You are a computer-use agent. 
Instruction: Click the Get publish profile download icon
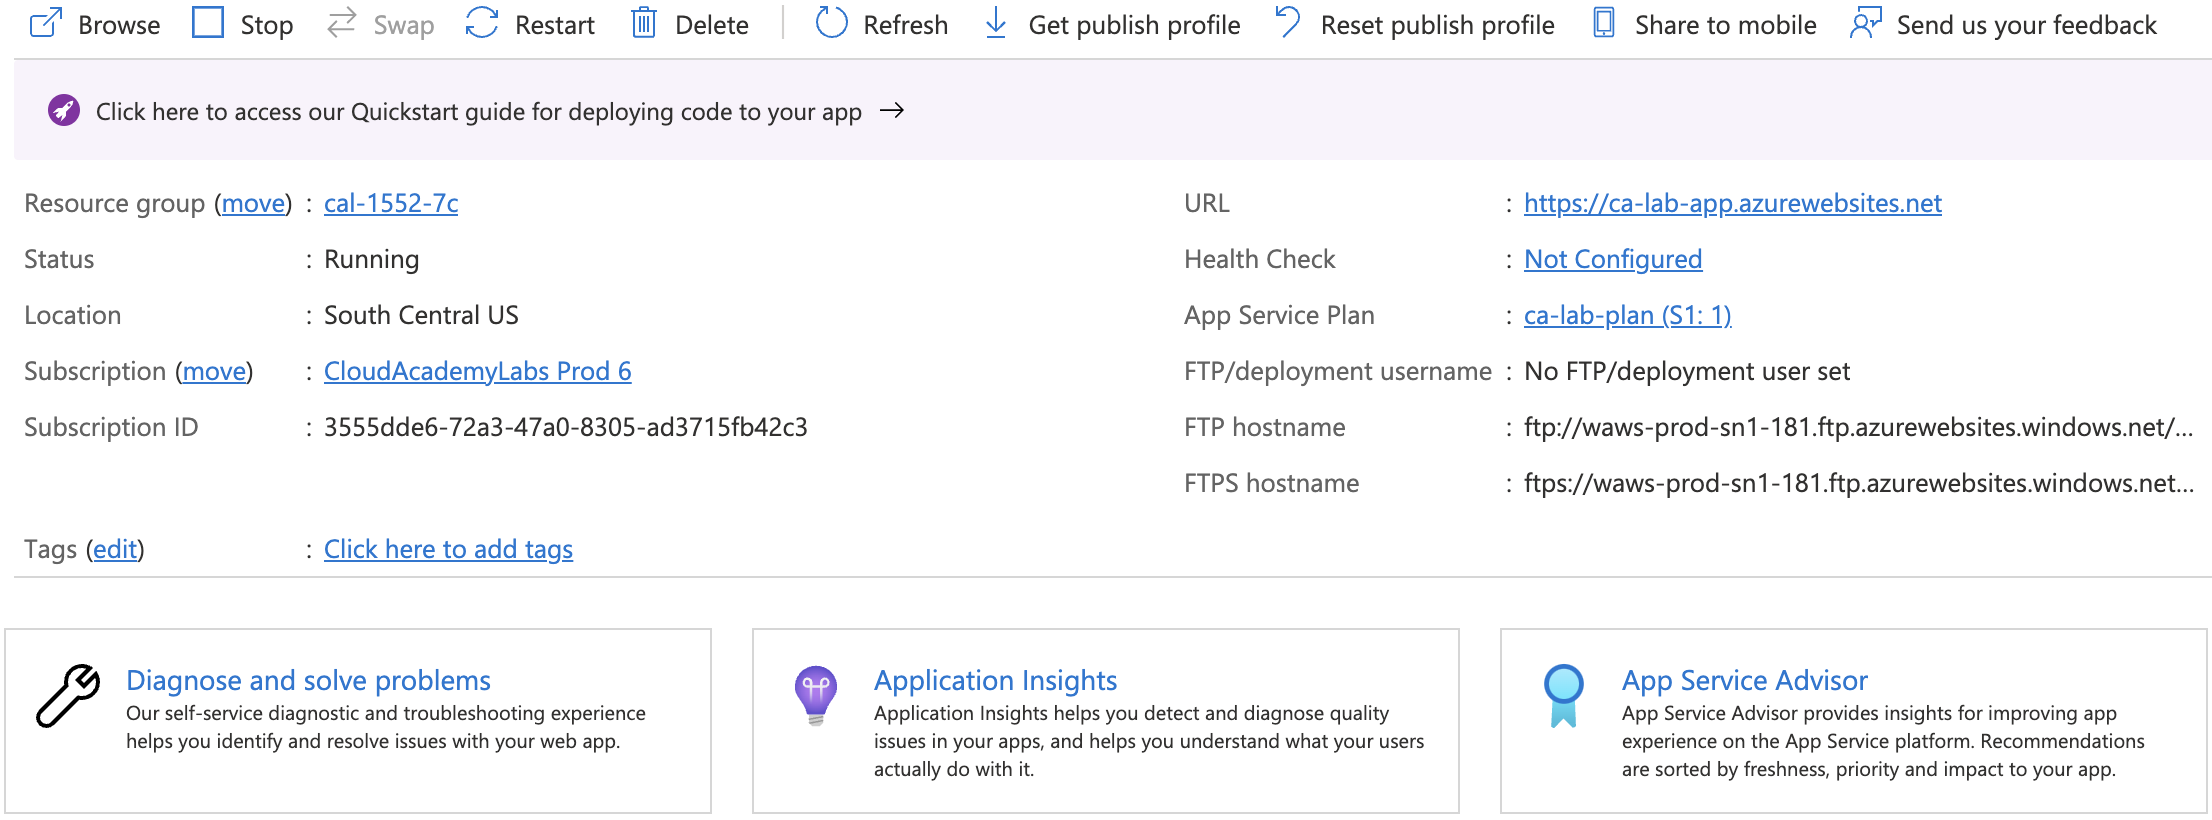point(996,23)
